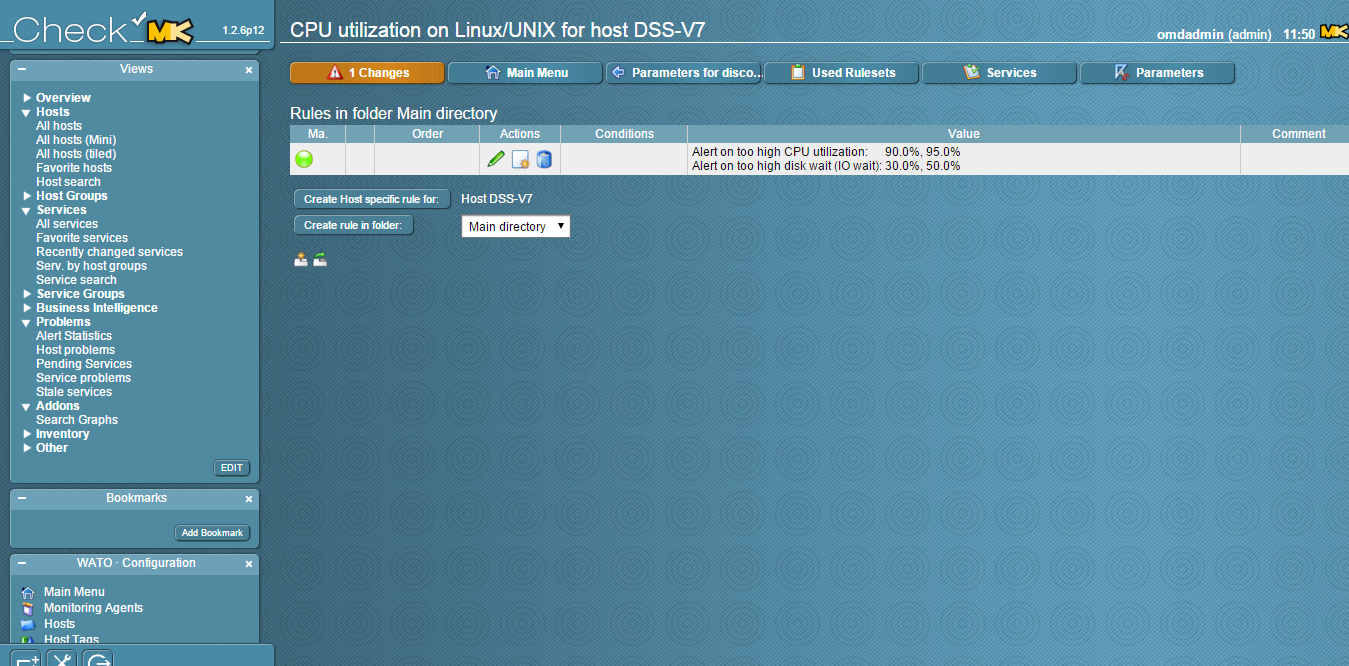Viewport: 1349px width, 666px height.
Task: Edit the rule with the pencil icon
Action: (496, 159)
